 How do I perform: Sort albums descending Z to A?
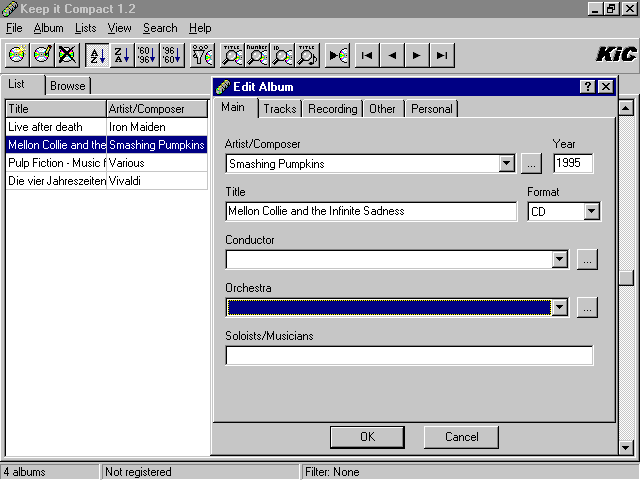point(121,55)
